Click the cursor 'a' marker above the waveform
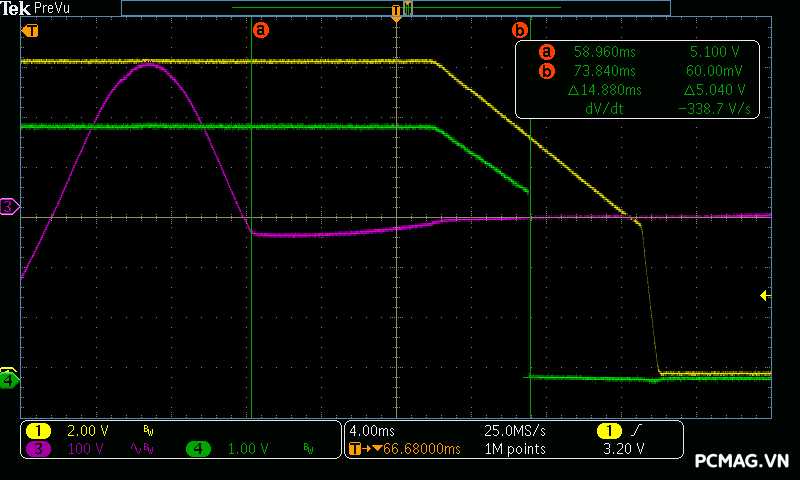 pyautogui.click(x=261, y=30)
